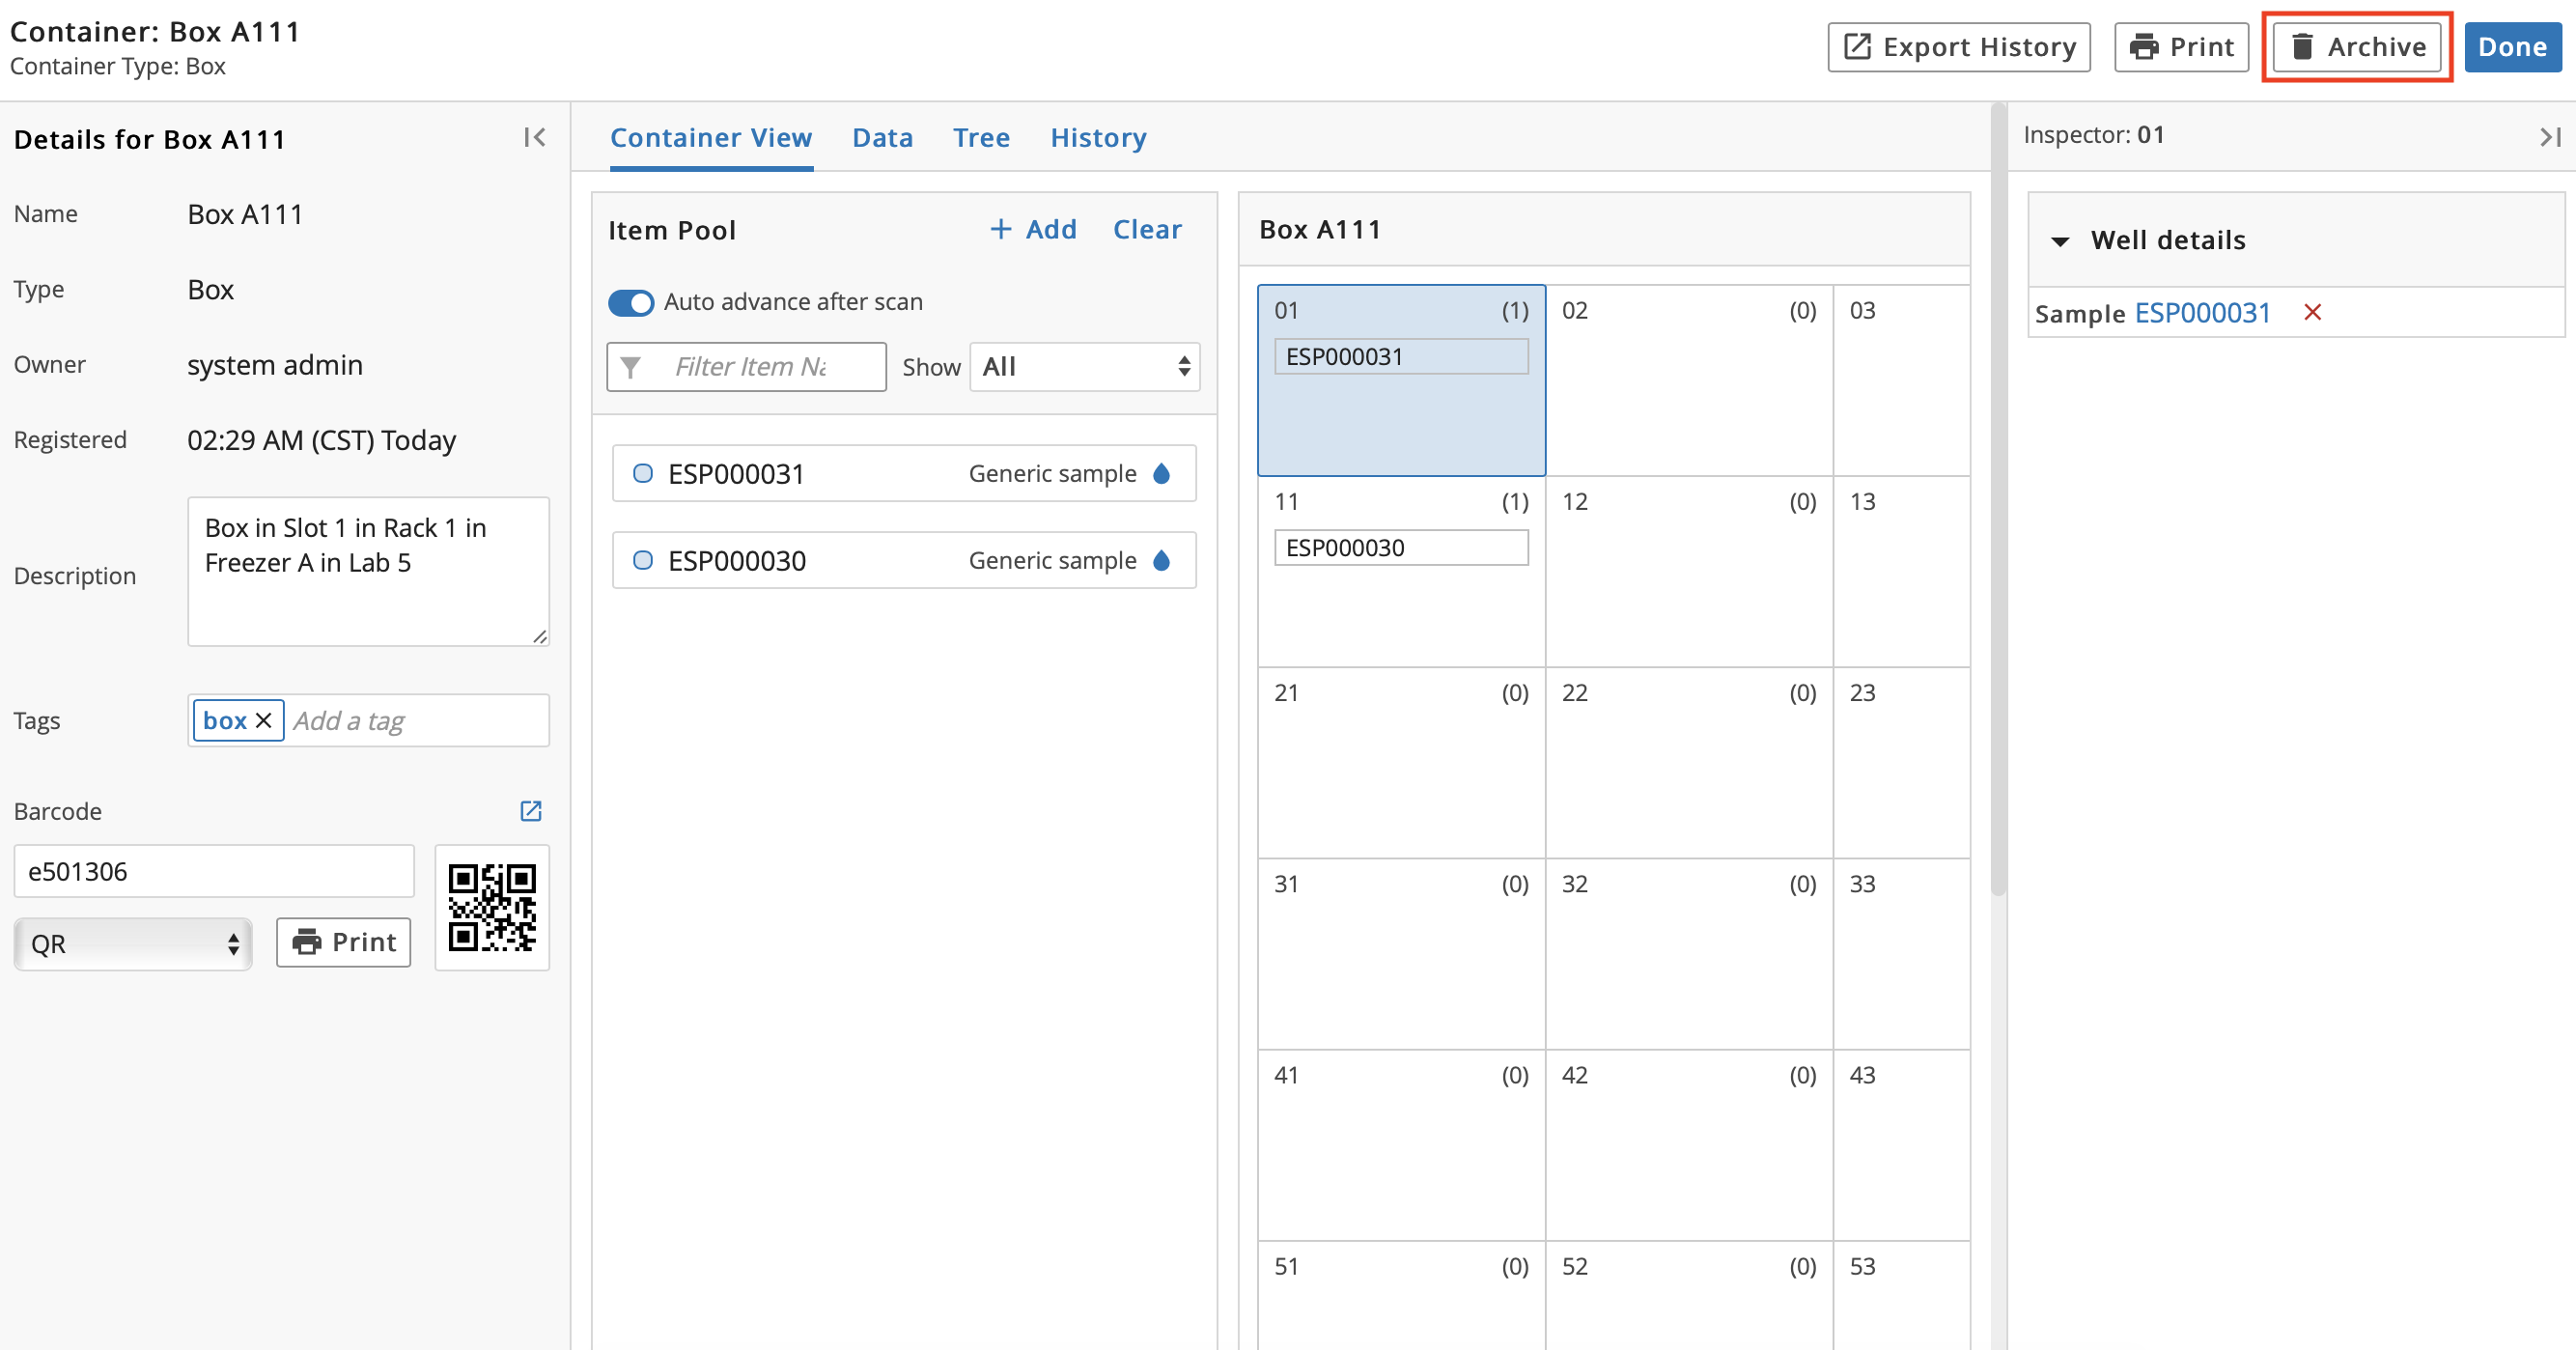Remove the box tag with its X
This screenshot has width=2576, height=1350.
point(264,721)
